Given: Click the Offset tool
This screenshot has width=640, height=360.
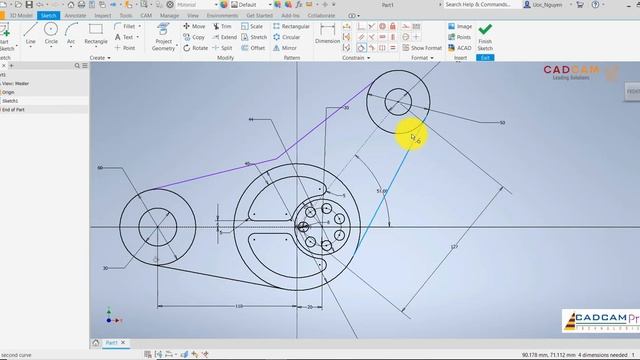Looking at the screenshot, I should point(253,48).
